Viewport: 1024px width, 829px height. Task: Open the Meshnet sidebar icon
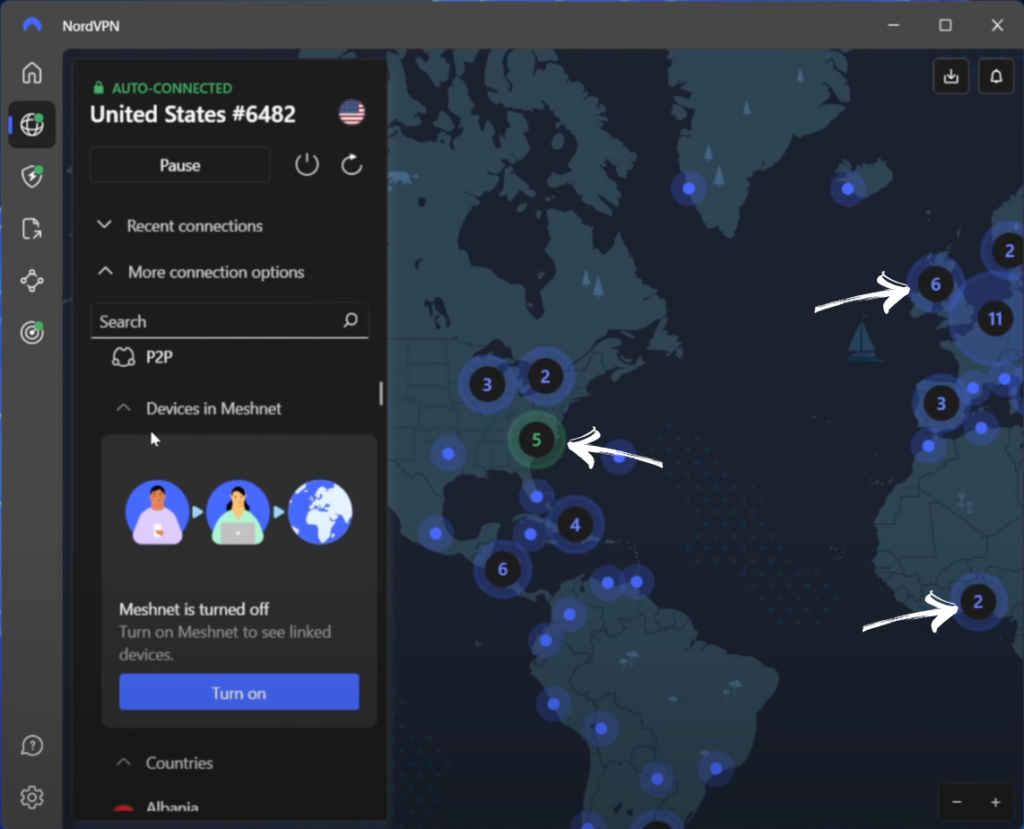pyautogui.click(x=32, y=281)
